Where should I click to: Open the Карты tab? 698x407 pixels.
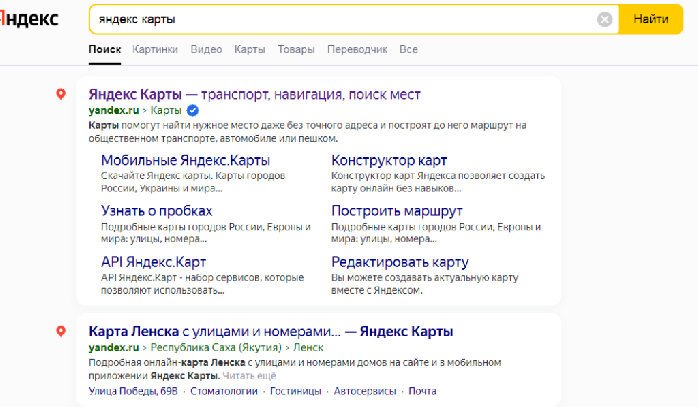[250, 49]
